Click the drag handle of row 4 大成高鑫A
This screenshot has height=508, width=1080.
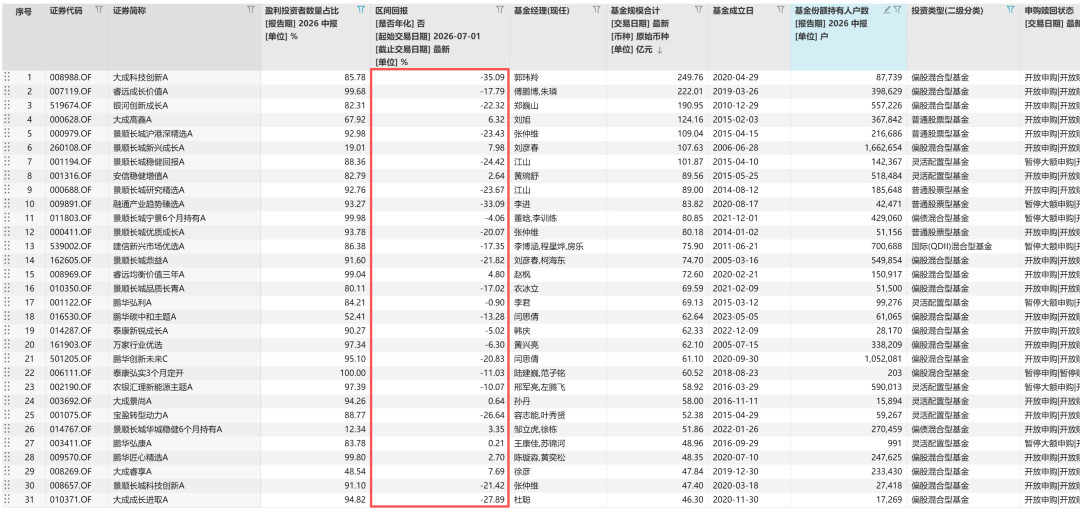tap(8, 119)
